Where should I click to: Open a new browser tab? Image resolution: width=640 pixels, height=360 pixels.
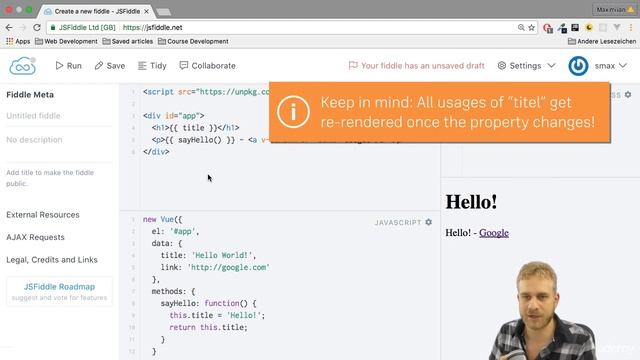pos(164,12)
